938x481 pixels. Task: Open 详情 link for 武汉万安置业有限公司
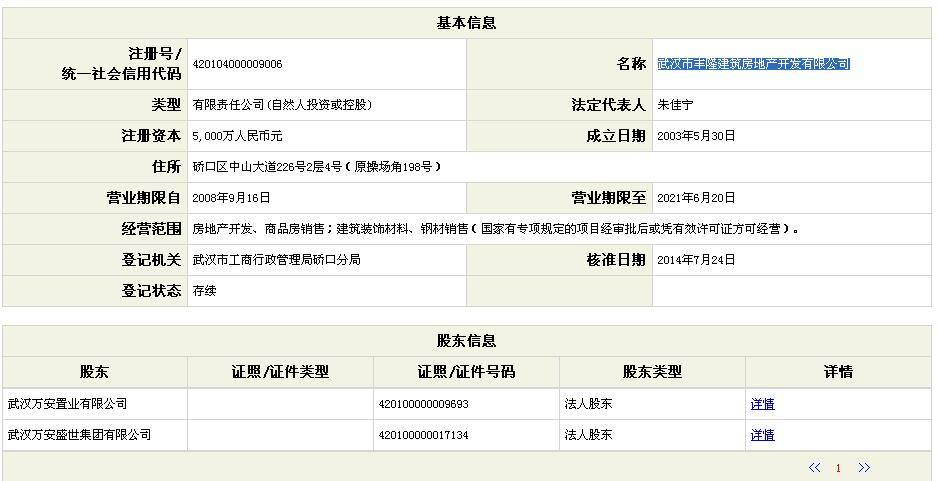point(762,404)
